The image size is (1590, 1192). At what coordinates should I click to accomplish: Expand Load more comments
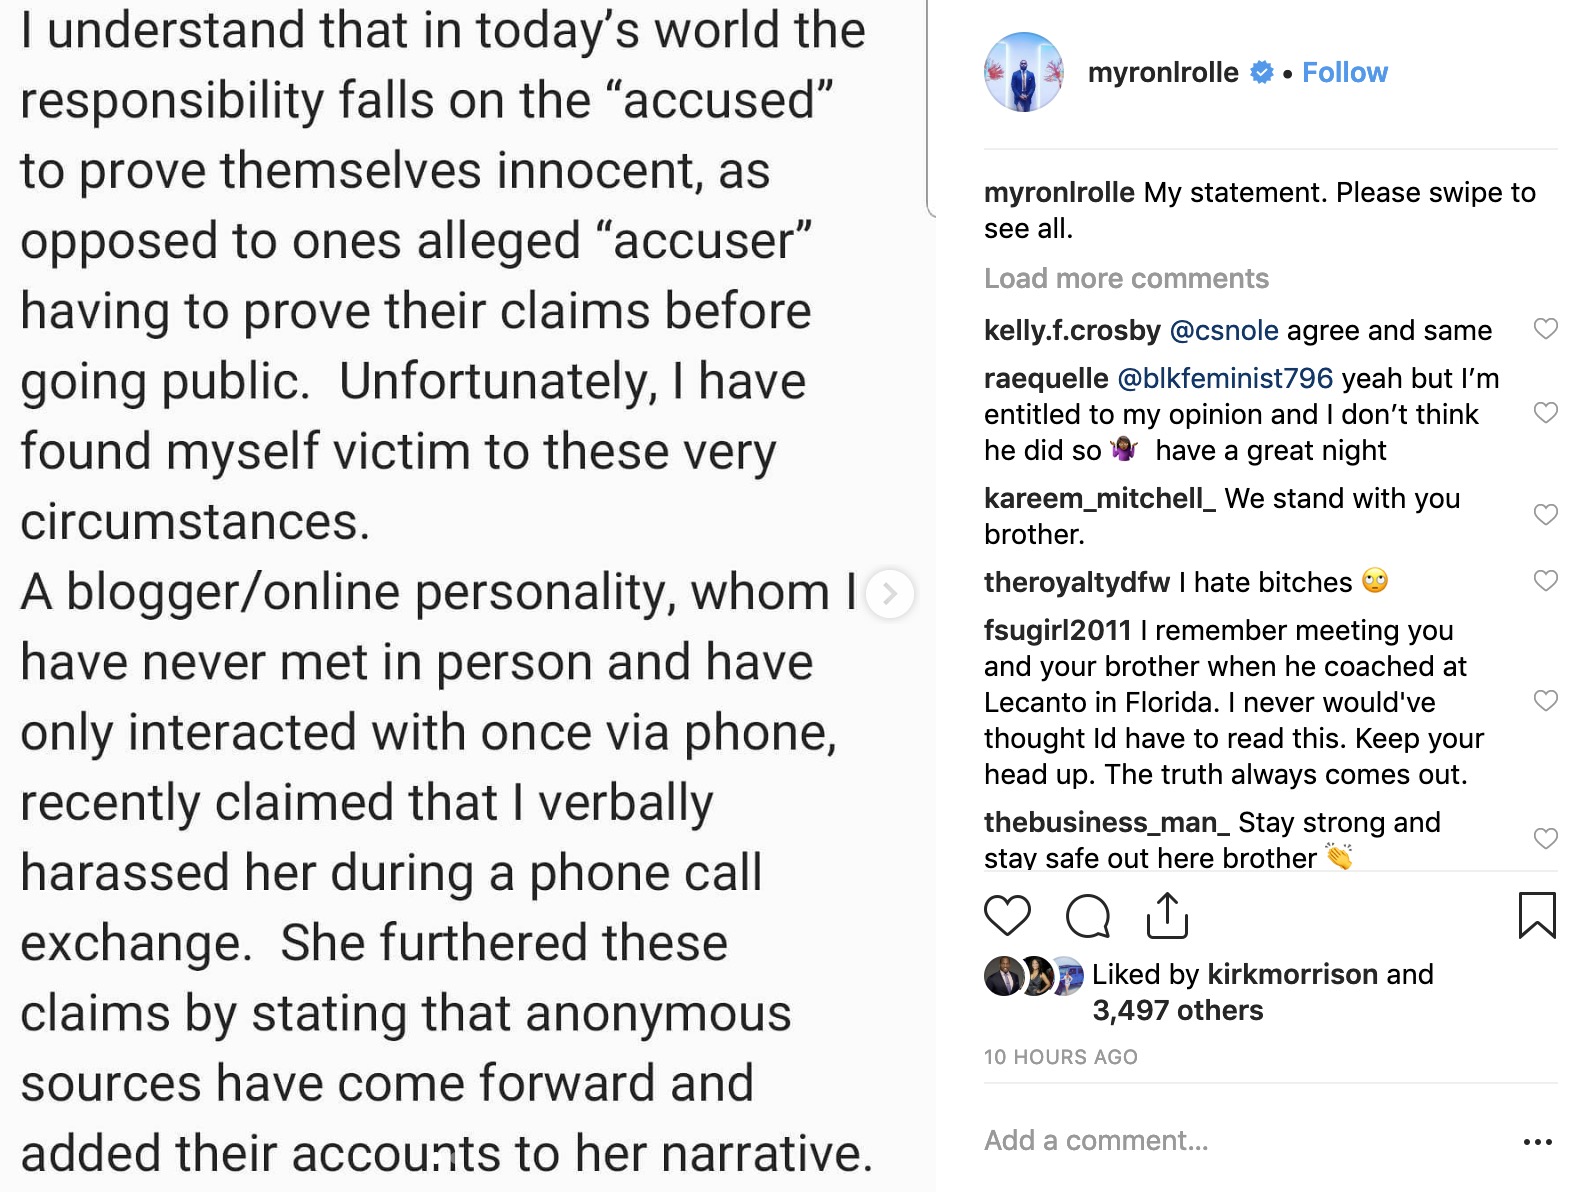[1126, 278]
